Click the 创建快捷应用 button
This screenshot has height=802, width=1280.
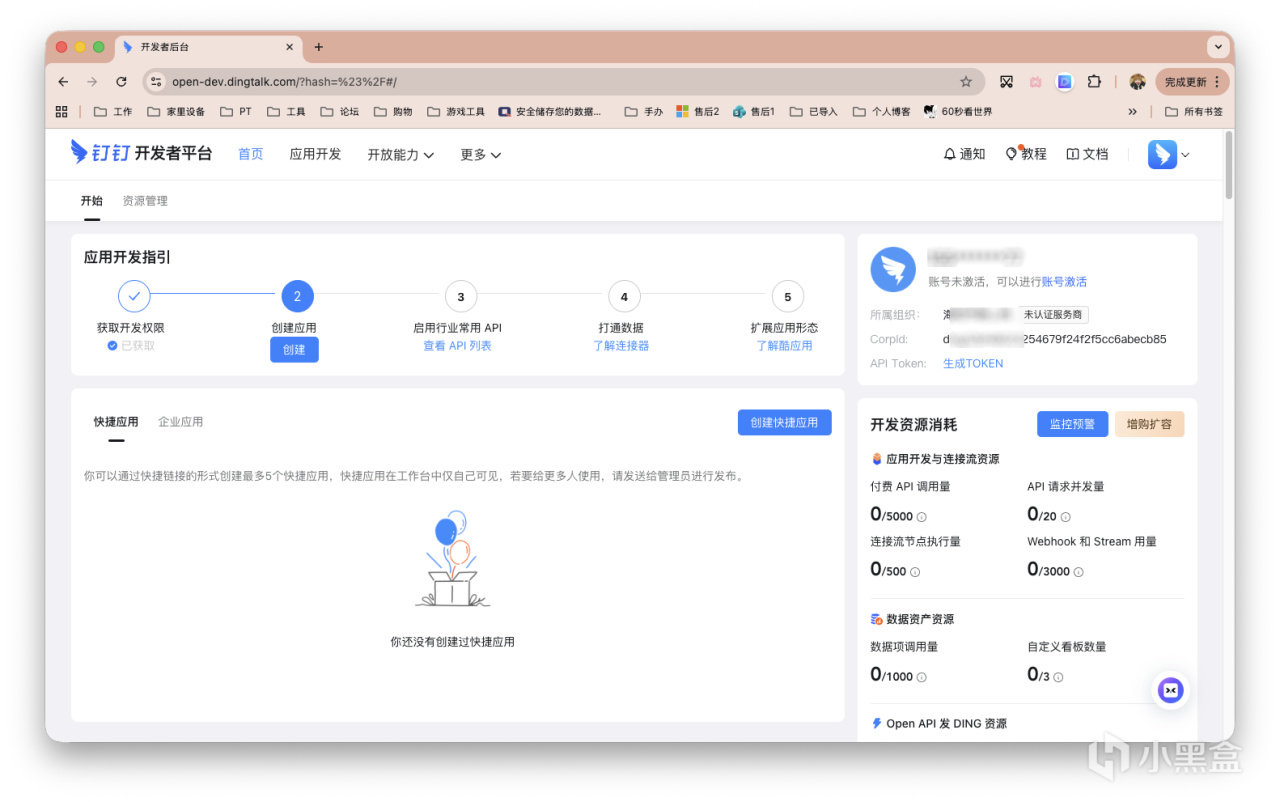coord(785,423)
